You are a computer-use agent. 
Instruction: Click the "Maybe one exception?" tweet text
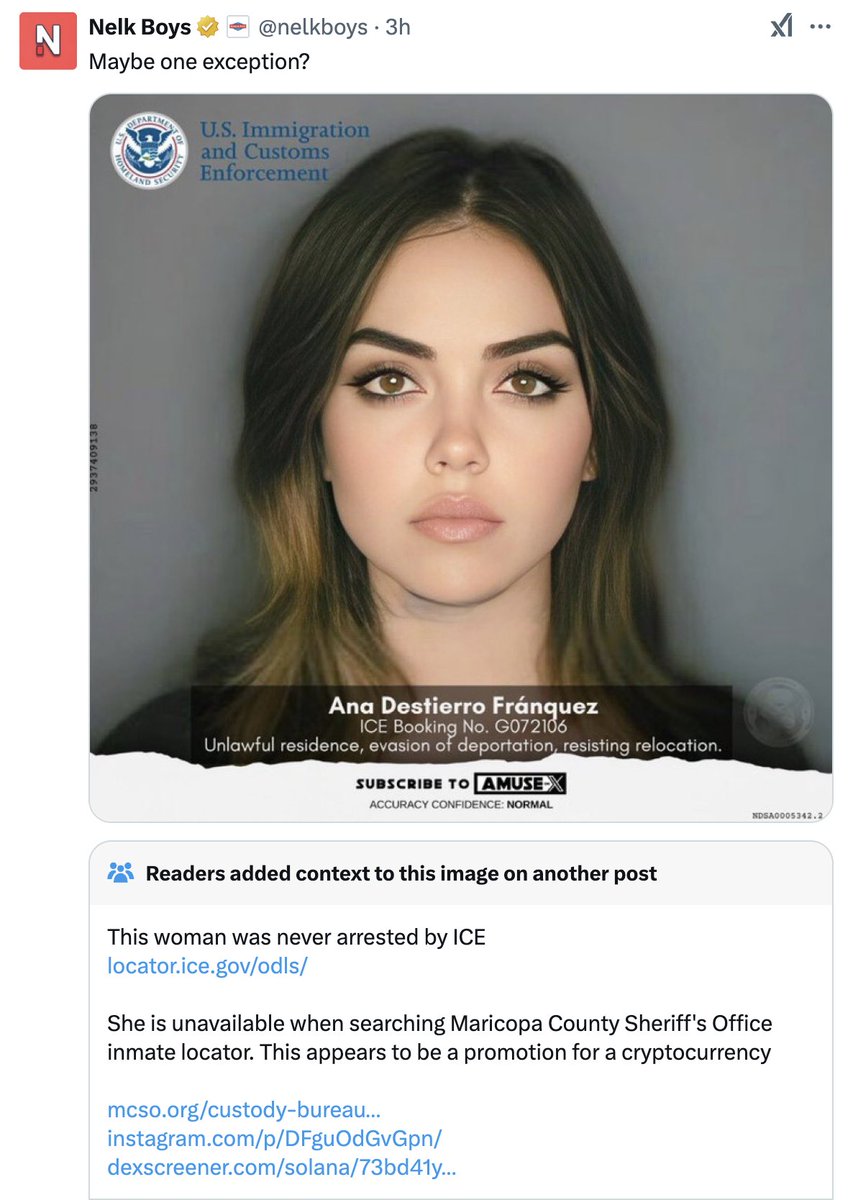click(200, 60)
